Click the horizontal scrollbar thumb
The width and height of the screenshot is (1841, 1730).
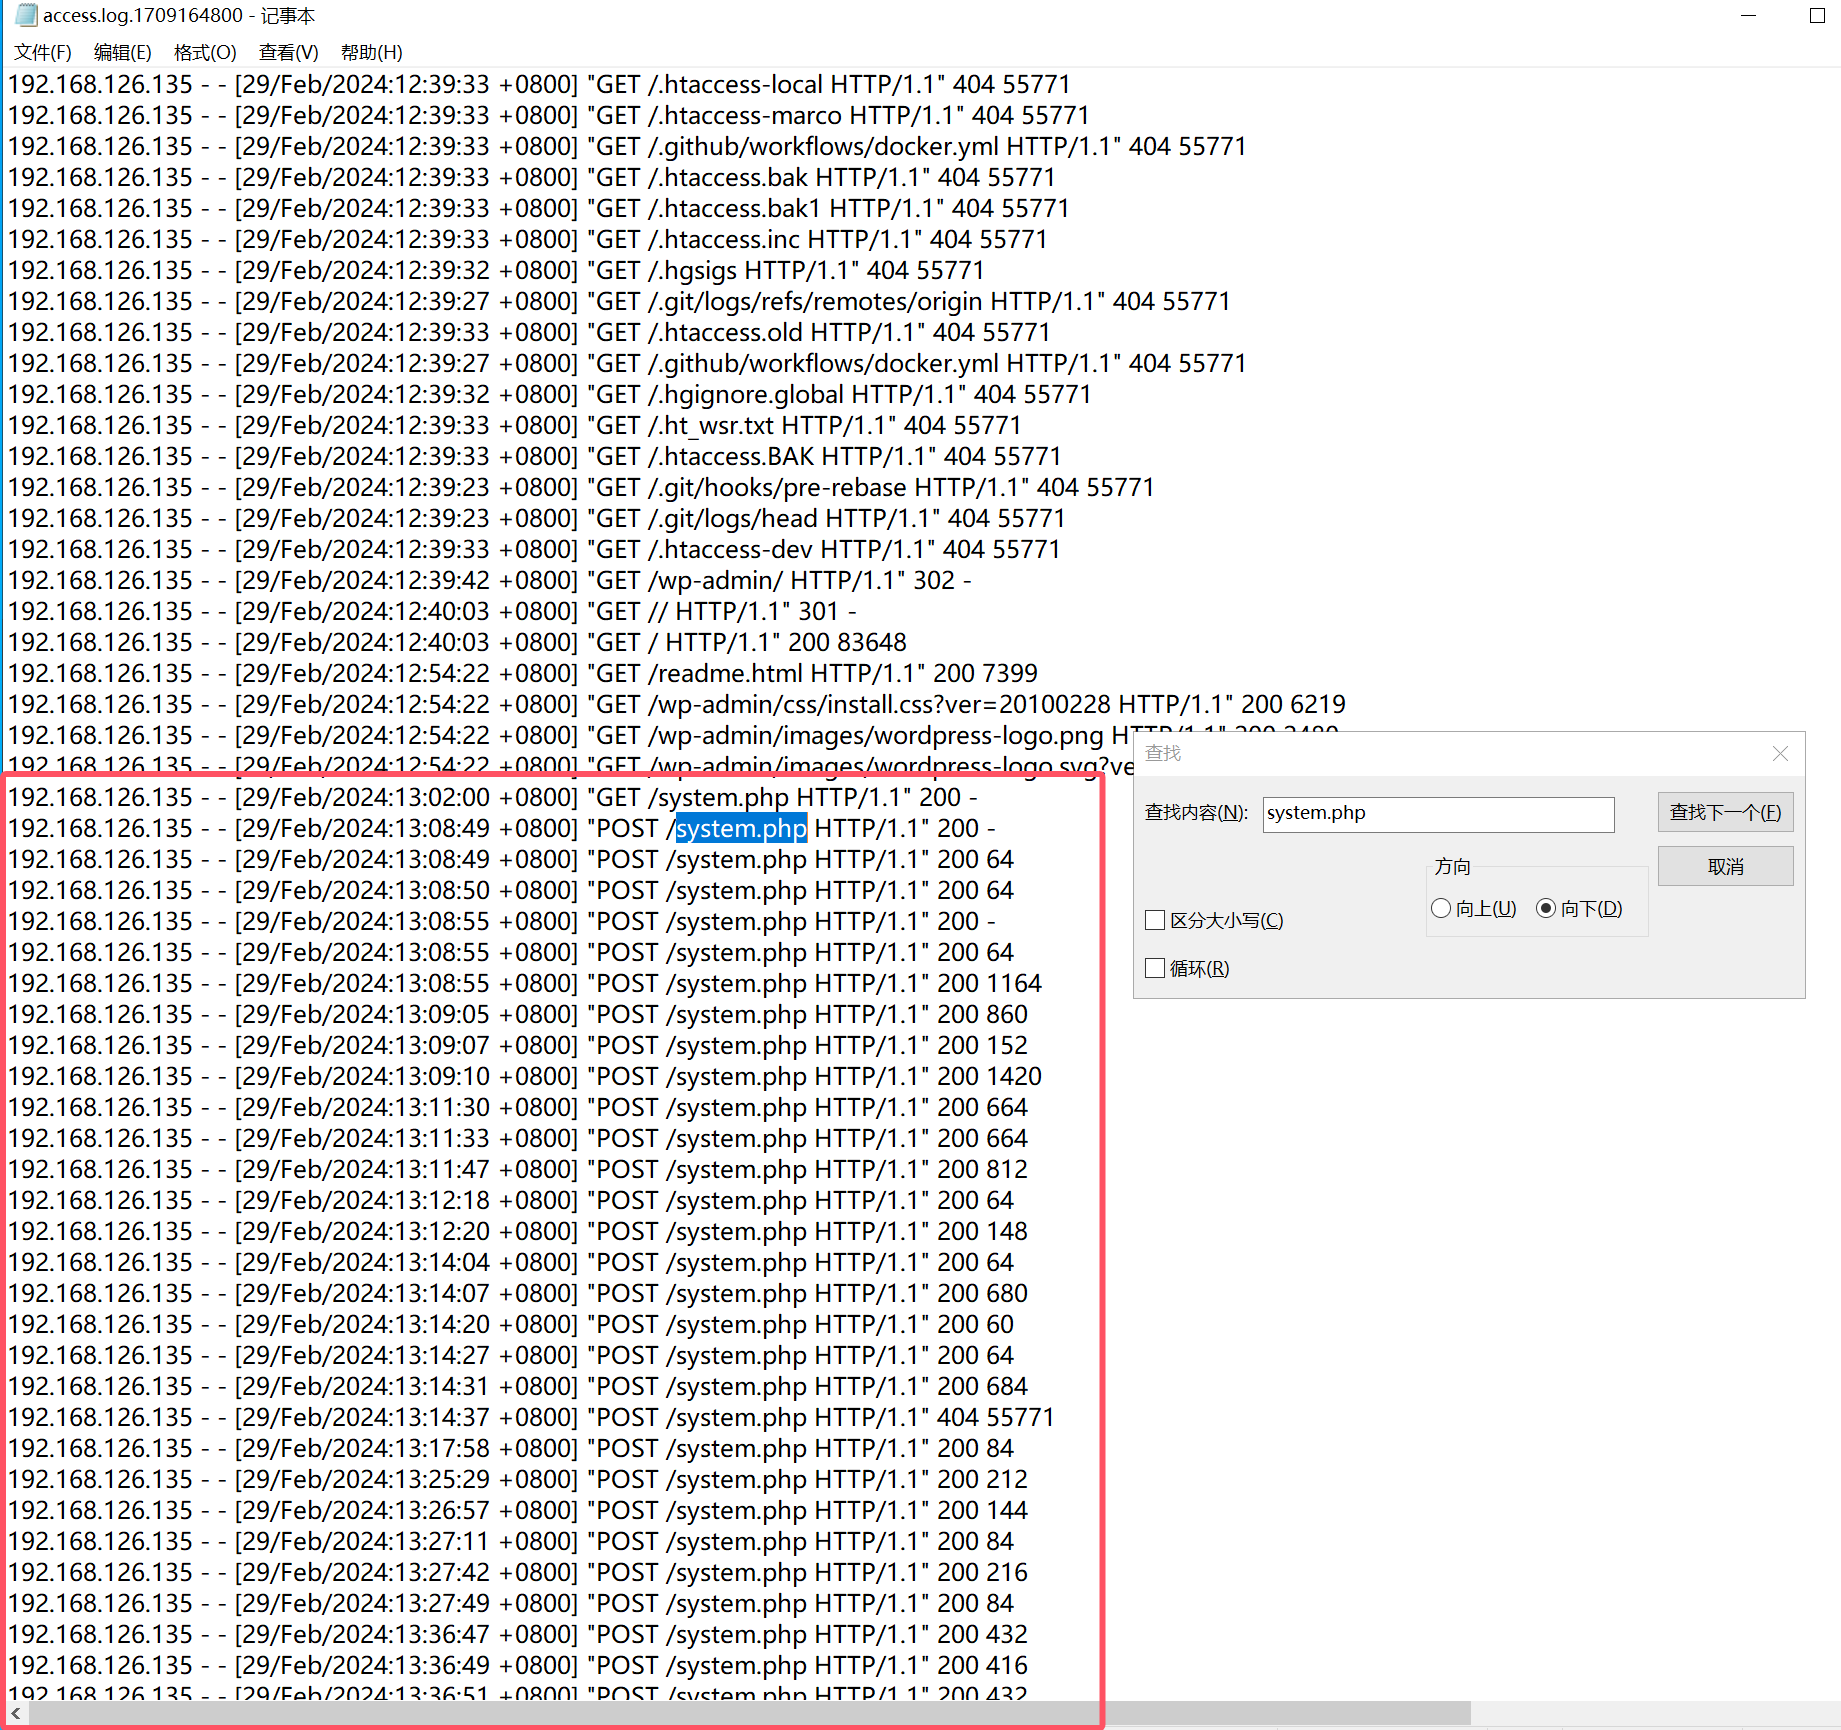click(748, 1713)
